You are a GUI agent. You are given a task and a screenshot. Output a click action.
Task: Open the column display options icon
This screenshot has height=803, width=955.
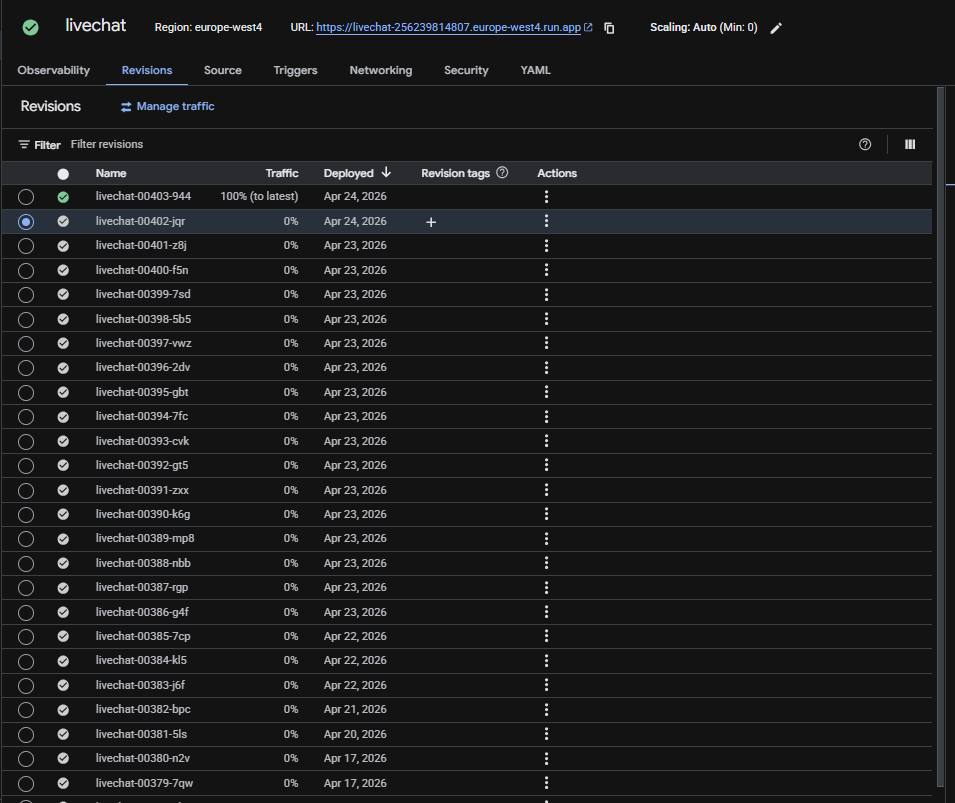pos(910,144)
